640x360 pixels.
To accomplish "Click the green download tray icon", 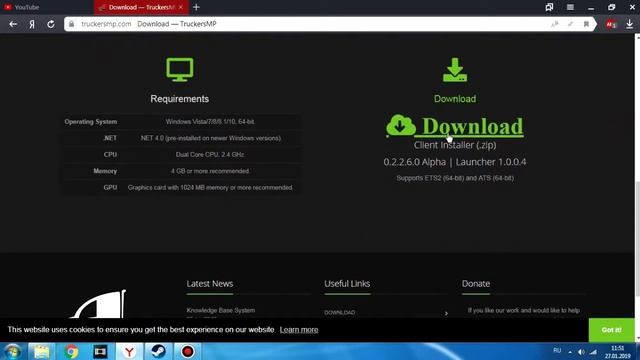I will coord(455,70).
